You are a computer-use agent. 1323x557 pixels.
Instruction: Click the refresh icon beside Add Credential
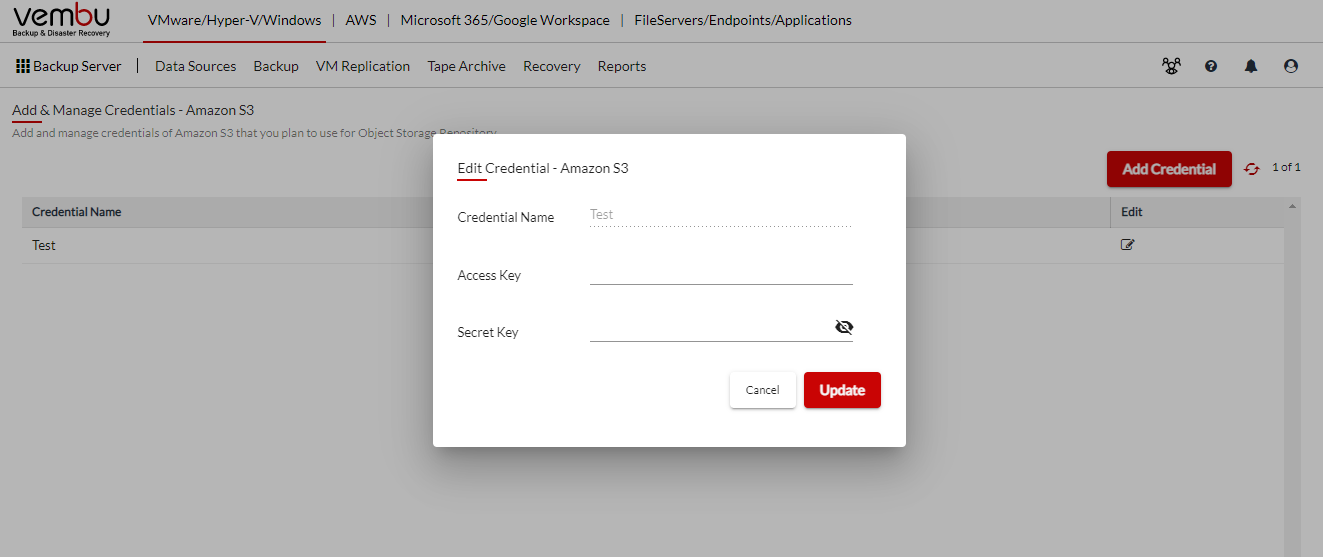(x=1251, y=169)
